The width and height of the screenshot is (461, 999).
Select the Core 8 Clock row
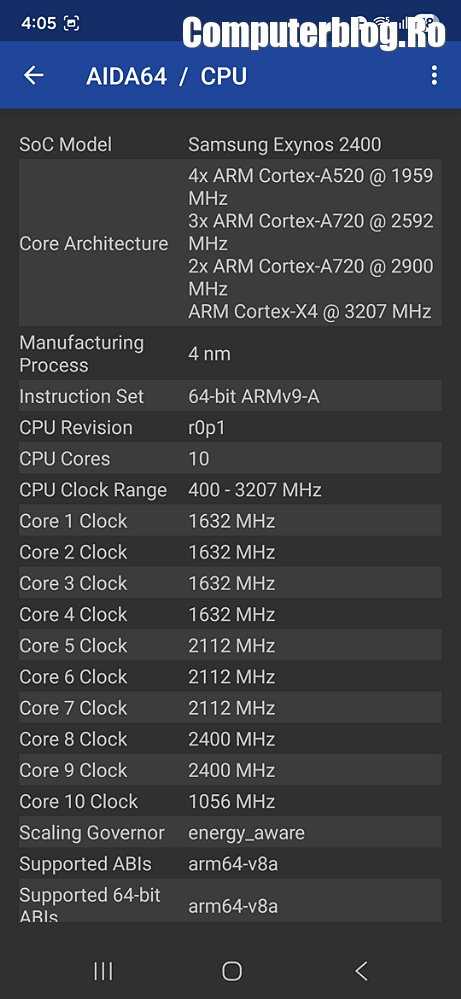coord(230,739)
